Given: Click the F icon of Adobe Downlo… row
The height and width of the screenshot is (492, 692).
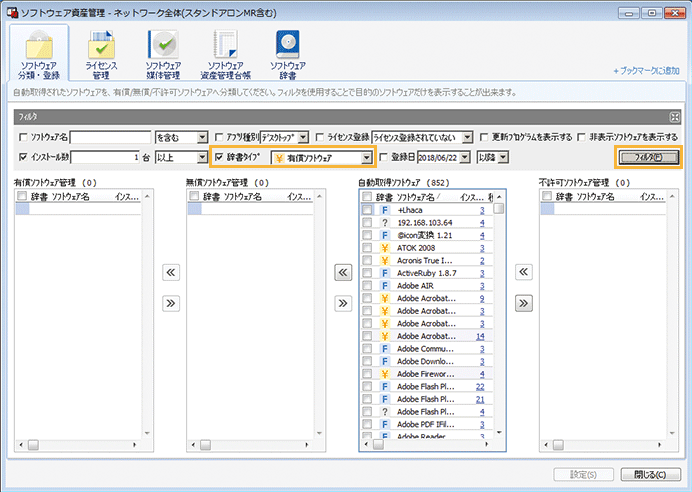Looking at the screenshot, I should (385, 361).
